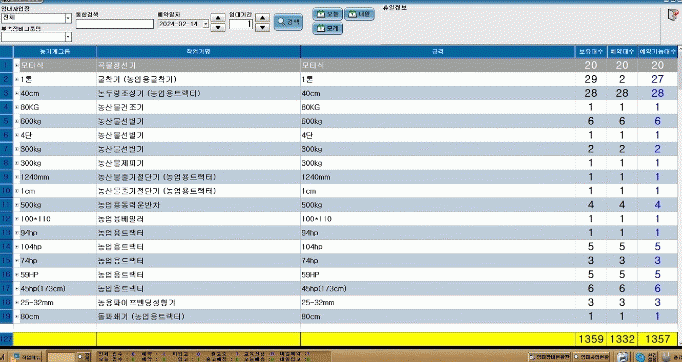Click the magnifier 검색 search button

click(x=288, y=22)
